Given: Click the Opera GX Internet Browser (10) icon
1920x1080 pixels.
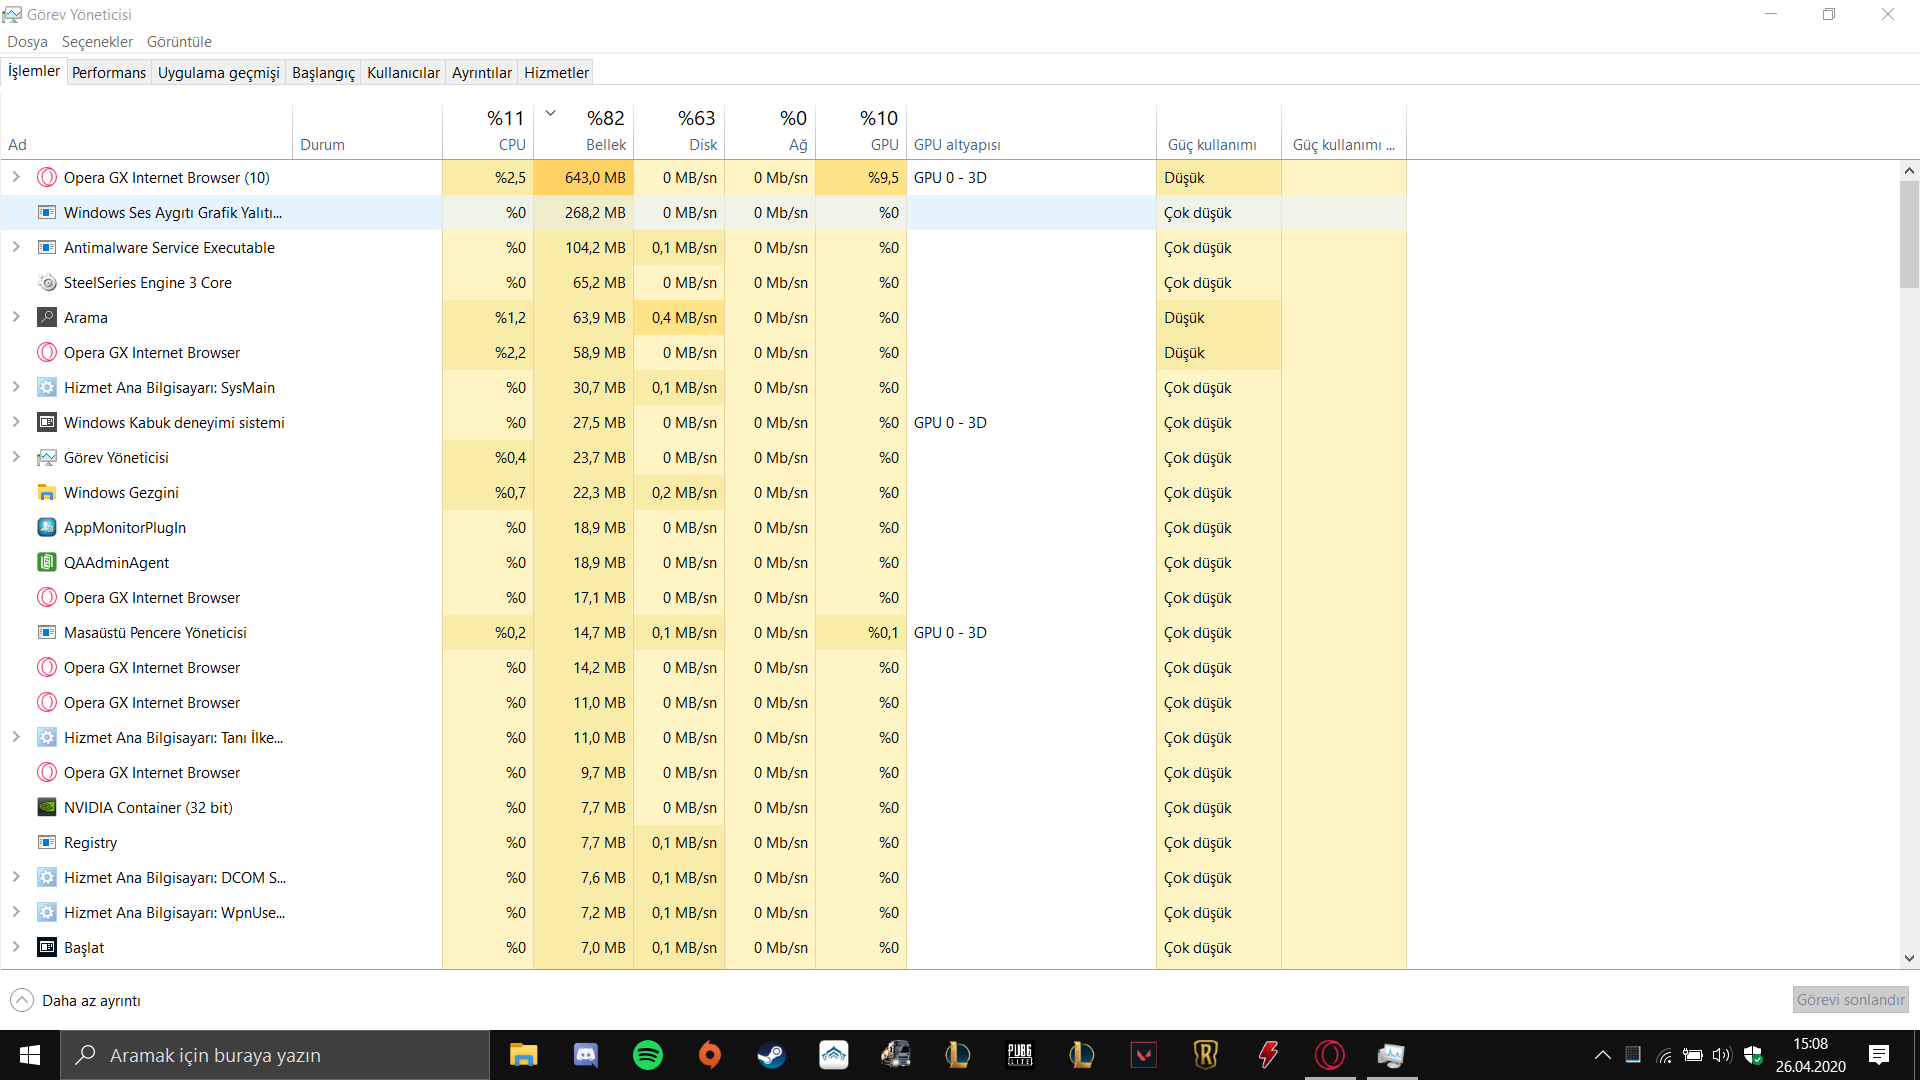Looking at the screenshot, I should click(47, 178).
